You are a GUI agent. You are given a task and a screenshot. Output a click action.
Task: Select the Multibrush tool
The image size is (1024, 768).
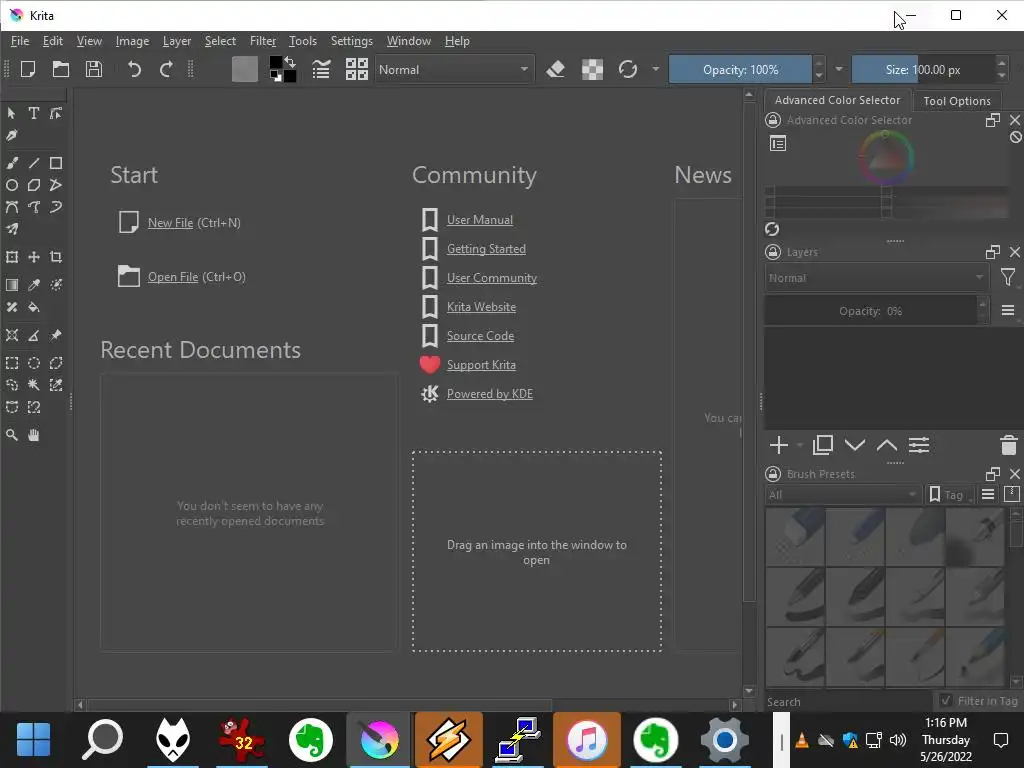coord(12,229)
